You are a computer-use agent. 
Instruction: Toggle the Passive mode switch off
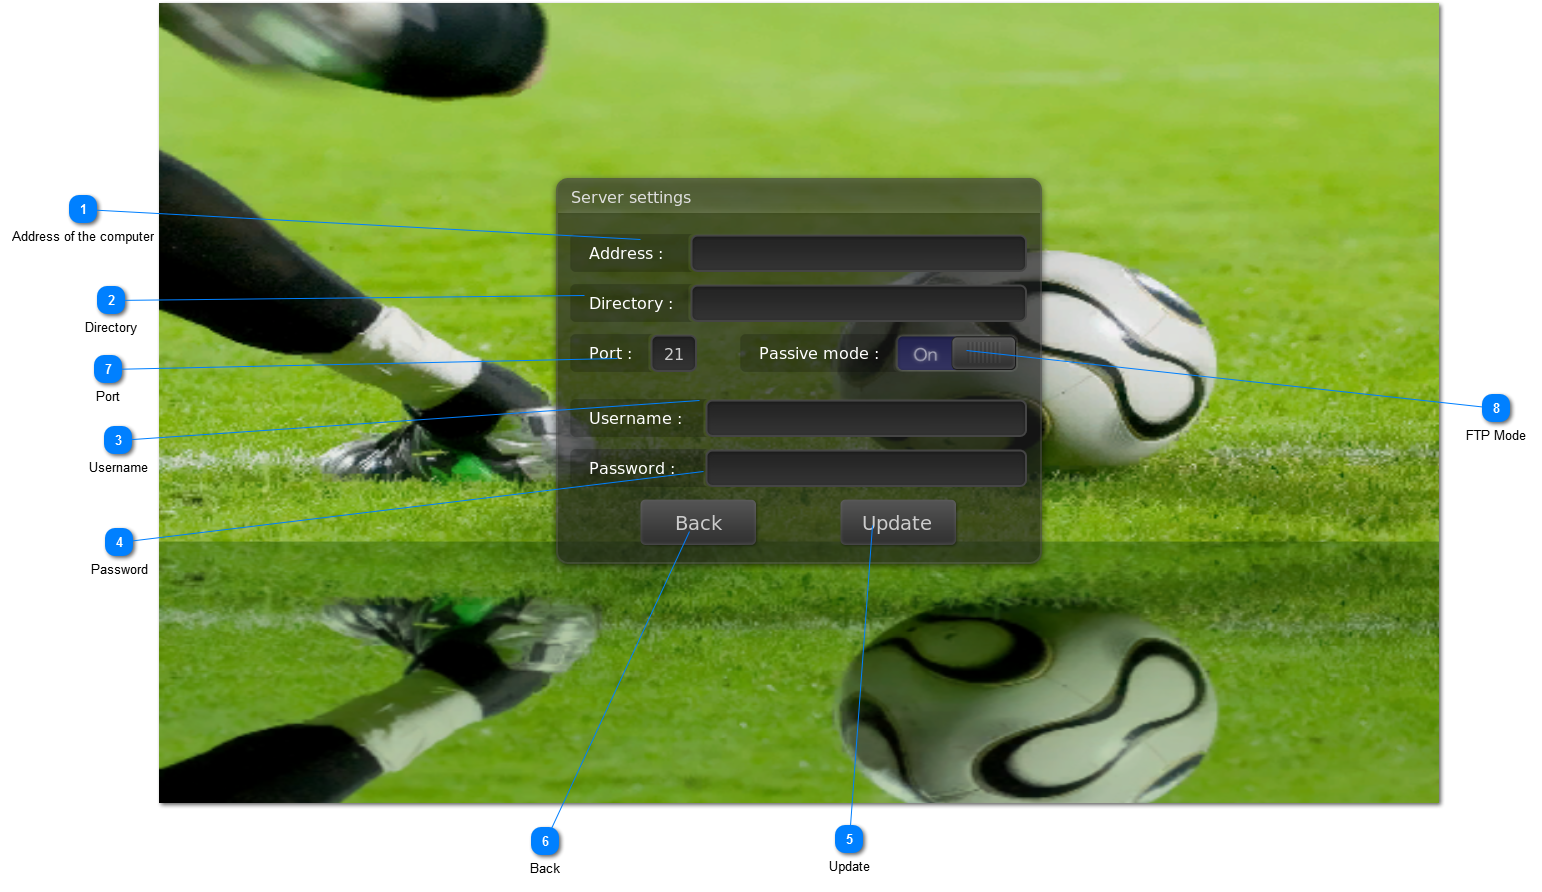tap(956, 354)
